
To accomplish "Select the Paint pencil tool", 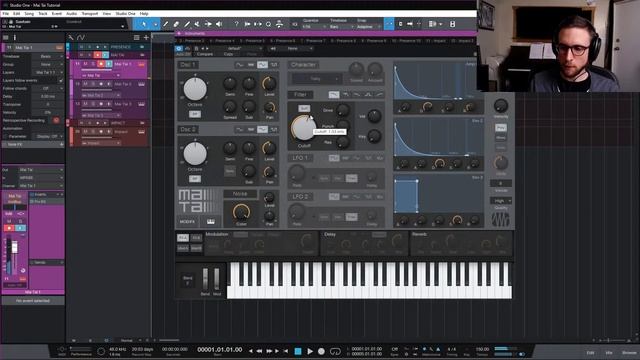I will (x=187, y=24).
